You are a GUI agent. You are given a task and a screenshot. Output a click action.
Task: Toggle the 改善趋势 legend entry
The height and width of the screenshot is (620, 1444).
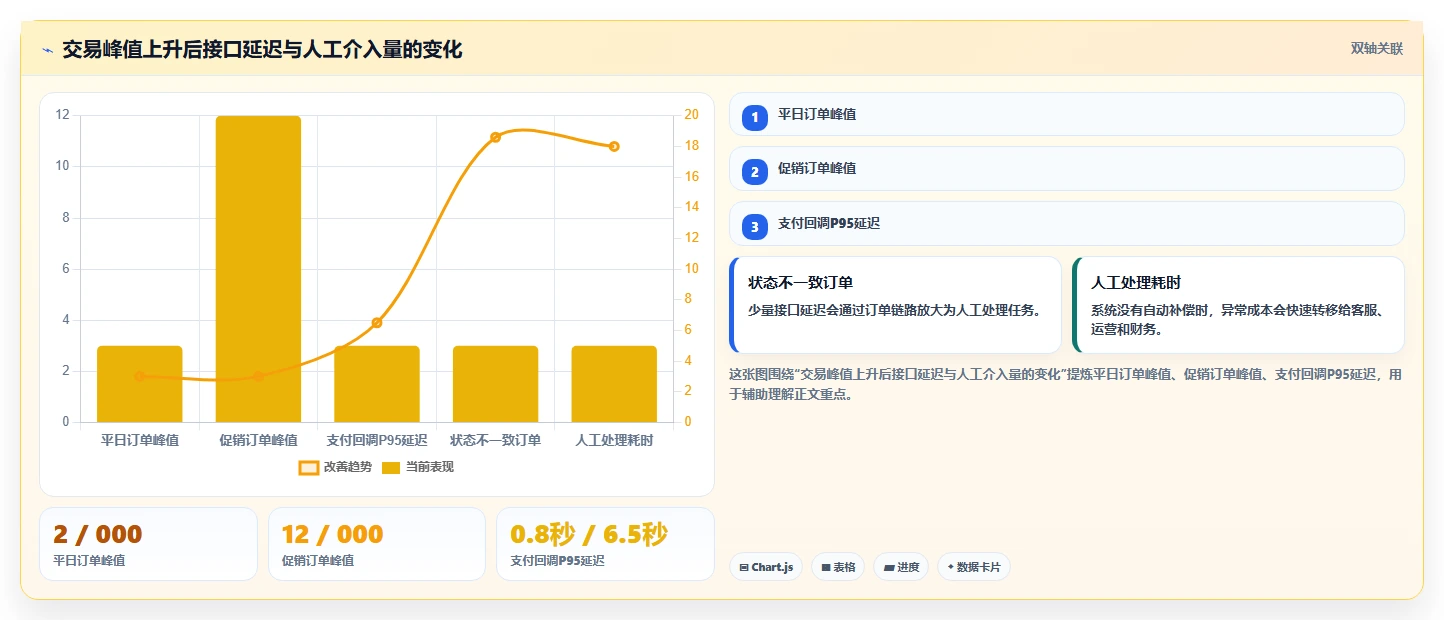click(334, 467)
